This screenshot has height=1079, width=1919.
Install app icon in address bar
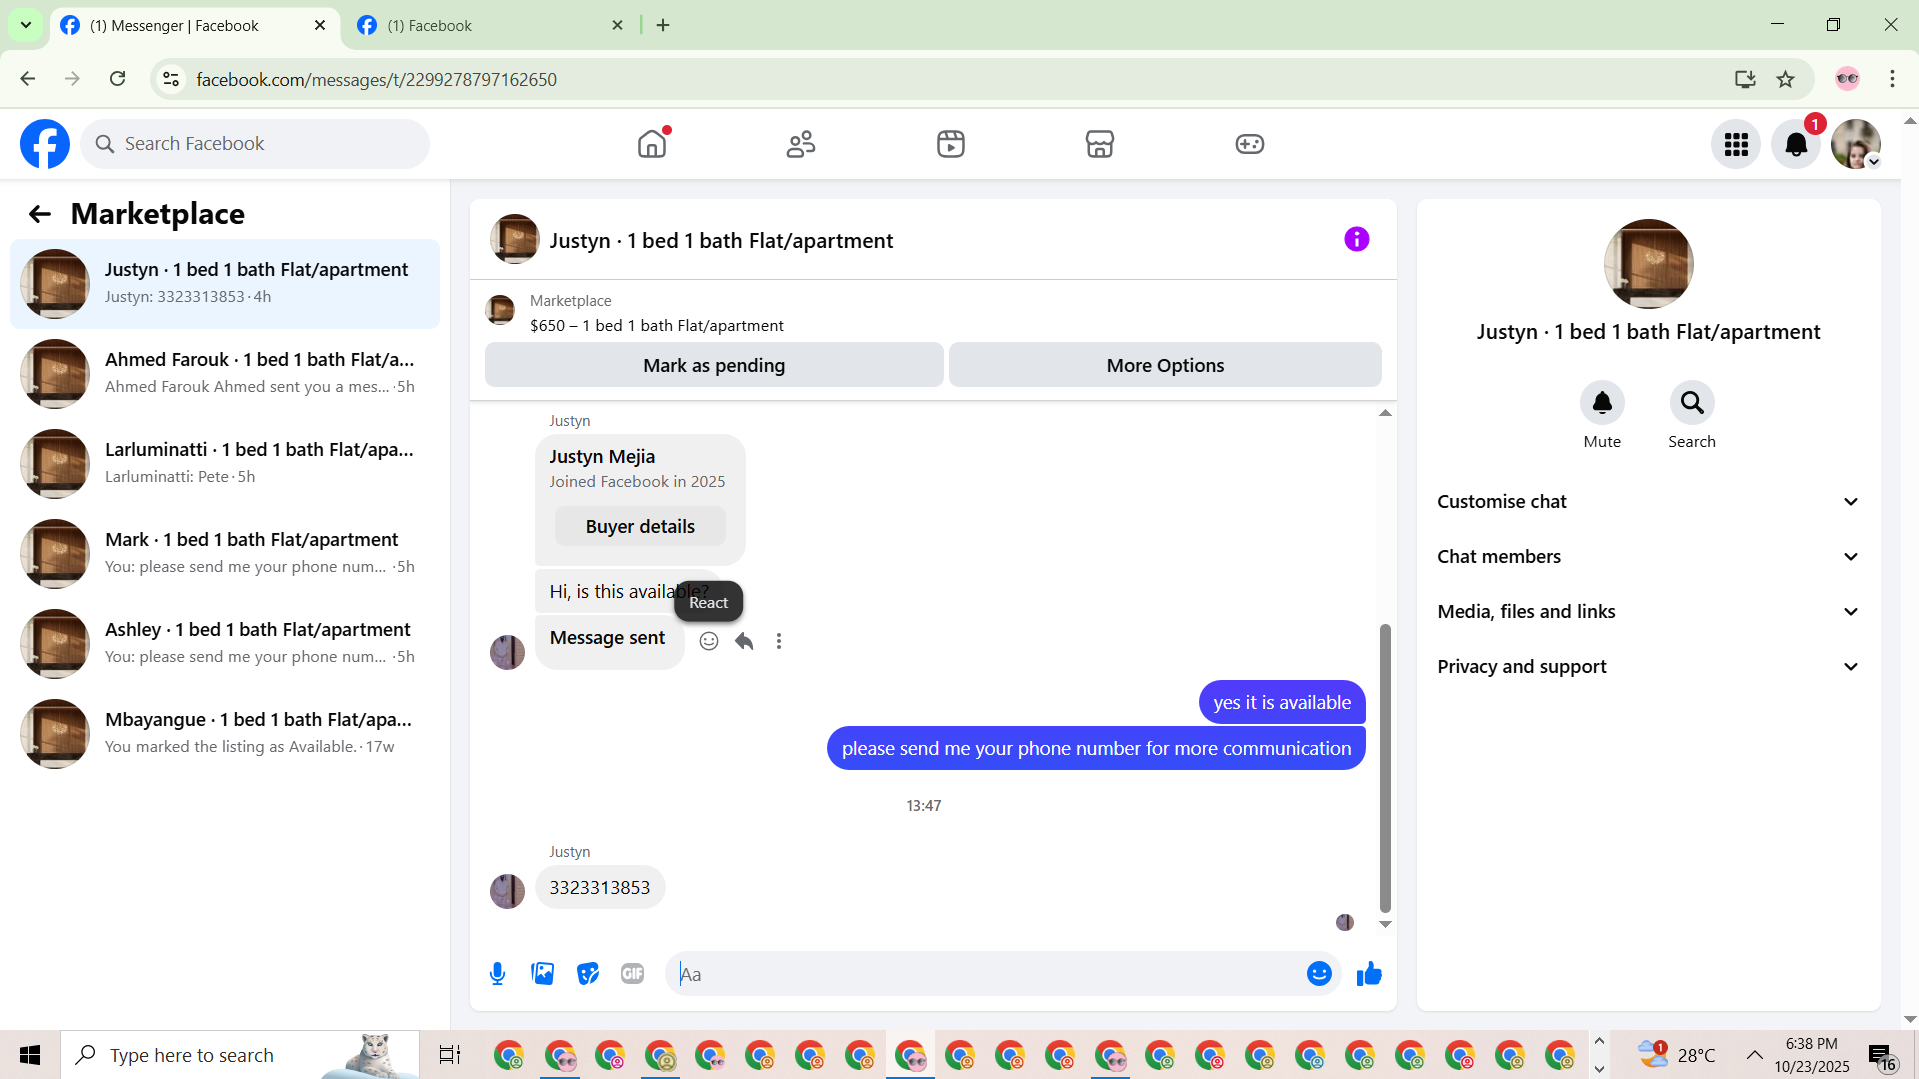point(1745,79)
